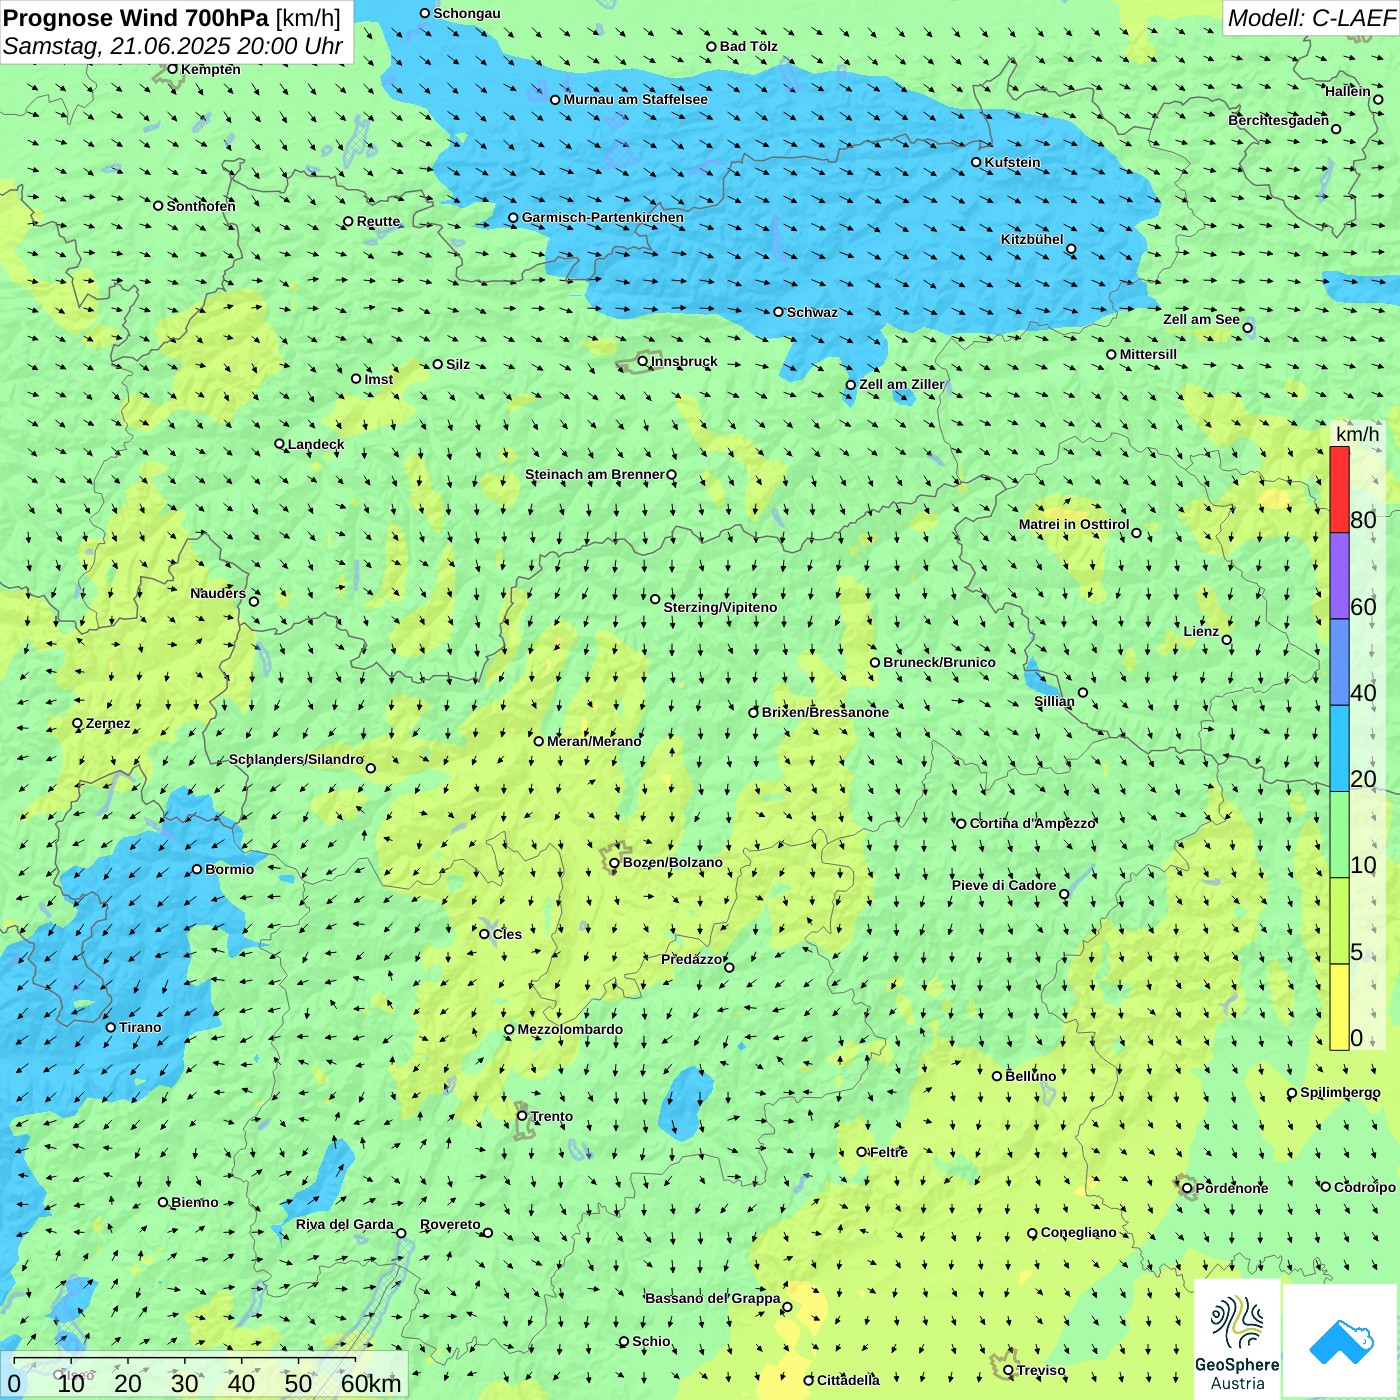Click the Mittersill label
Viewport: 1400px width, 1400px height.
coord(1148,354)
